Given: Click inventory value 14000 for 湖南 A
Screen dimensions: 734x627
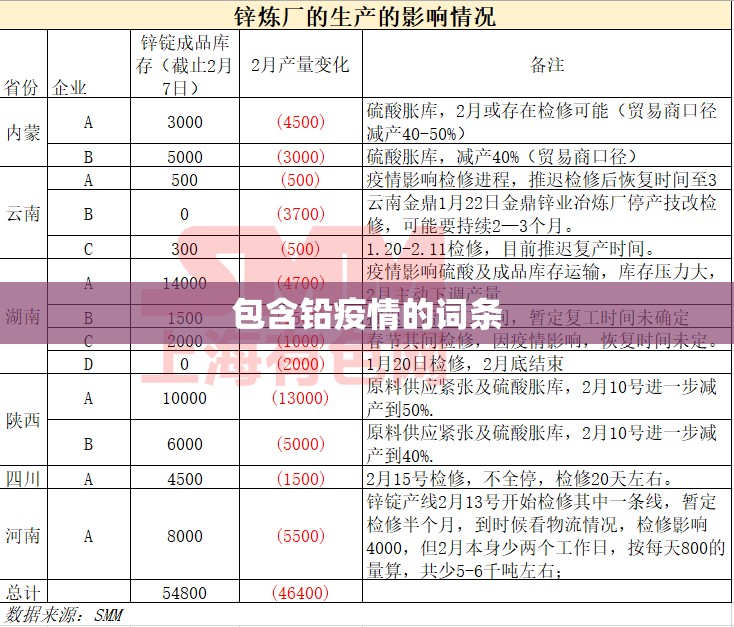Looking at the screenshot, I should 184,283.
